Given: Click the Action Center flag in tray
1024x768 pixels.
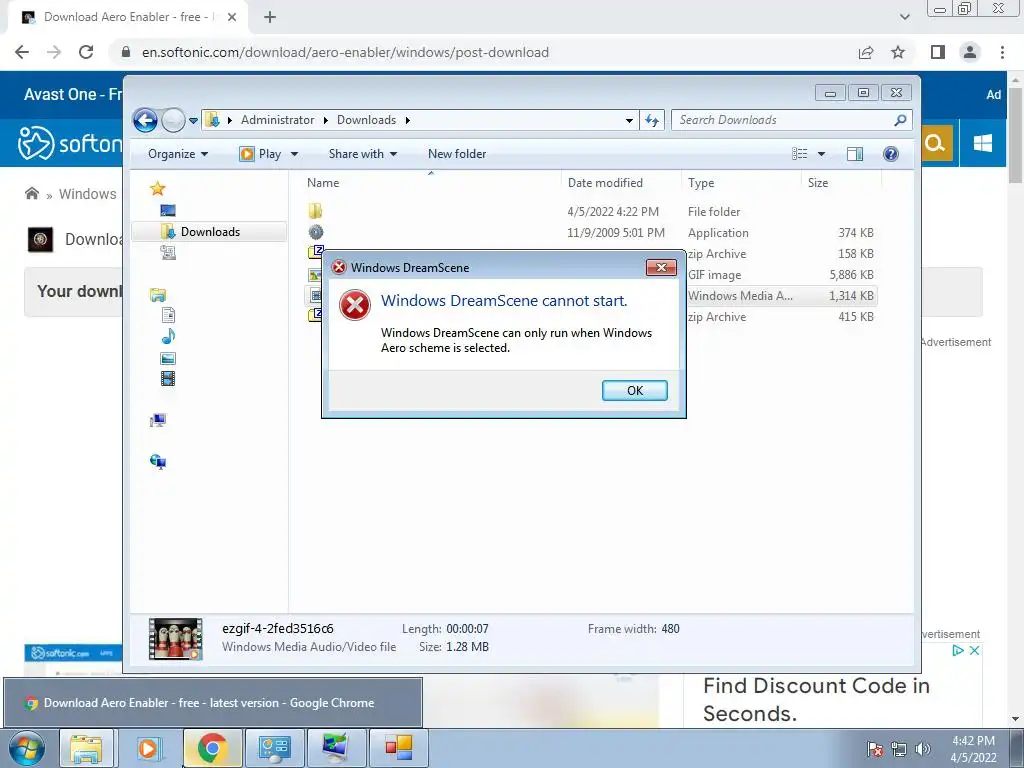Looking at the screenshot, I should [875, 749].
